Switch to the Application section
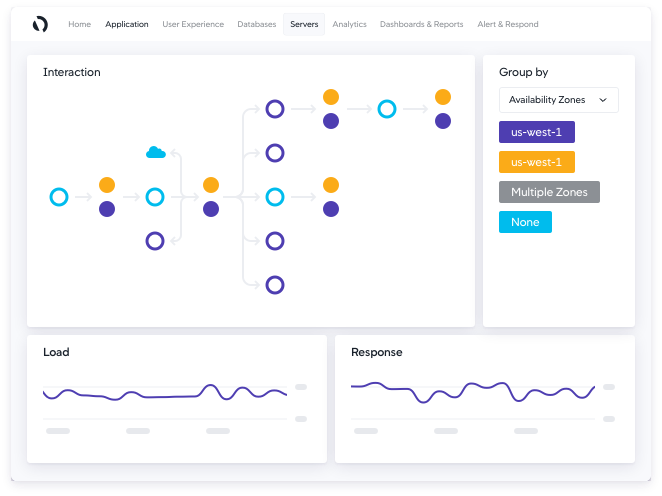This screenshot has width=662, height=496. (127, 24)
